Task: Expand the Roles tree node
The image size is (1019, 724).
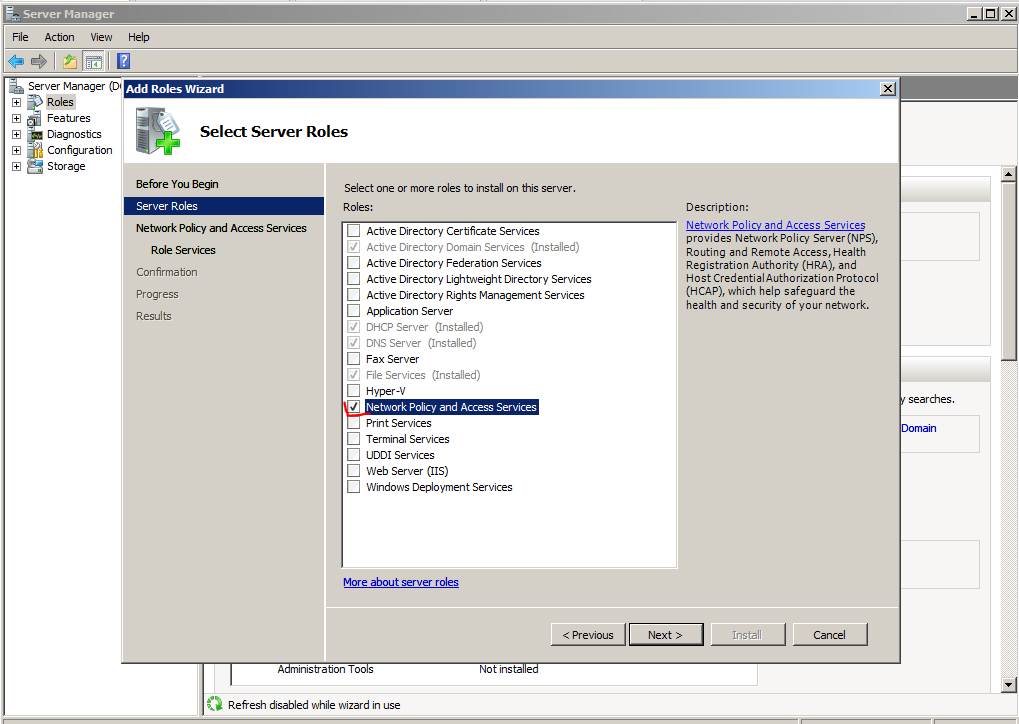Action: [16, 102]
